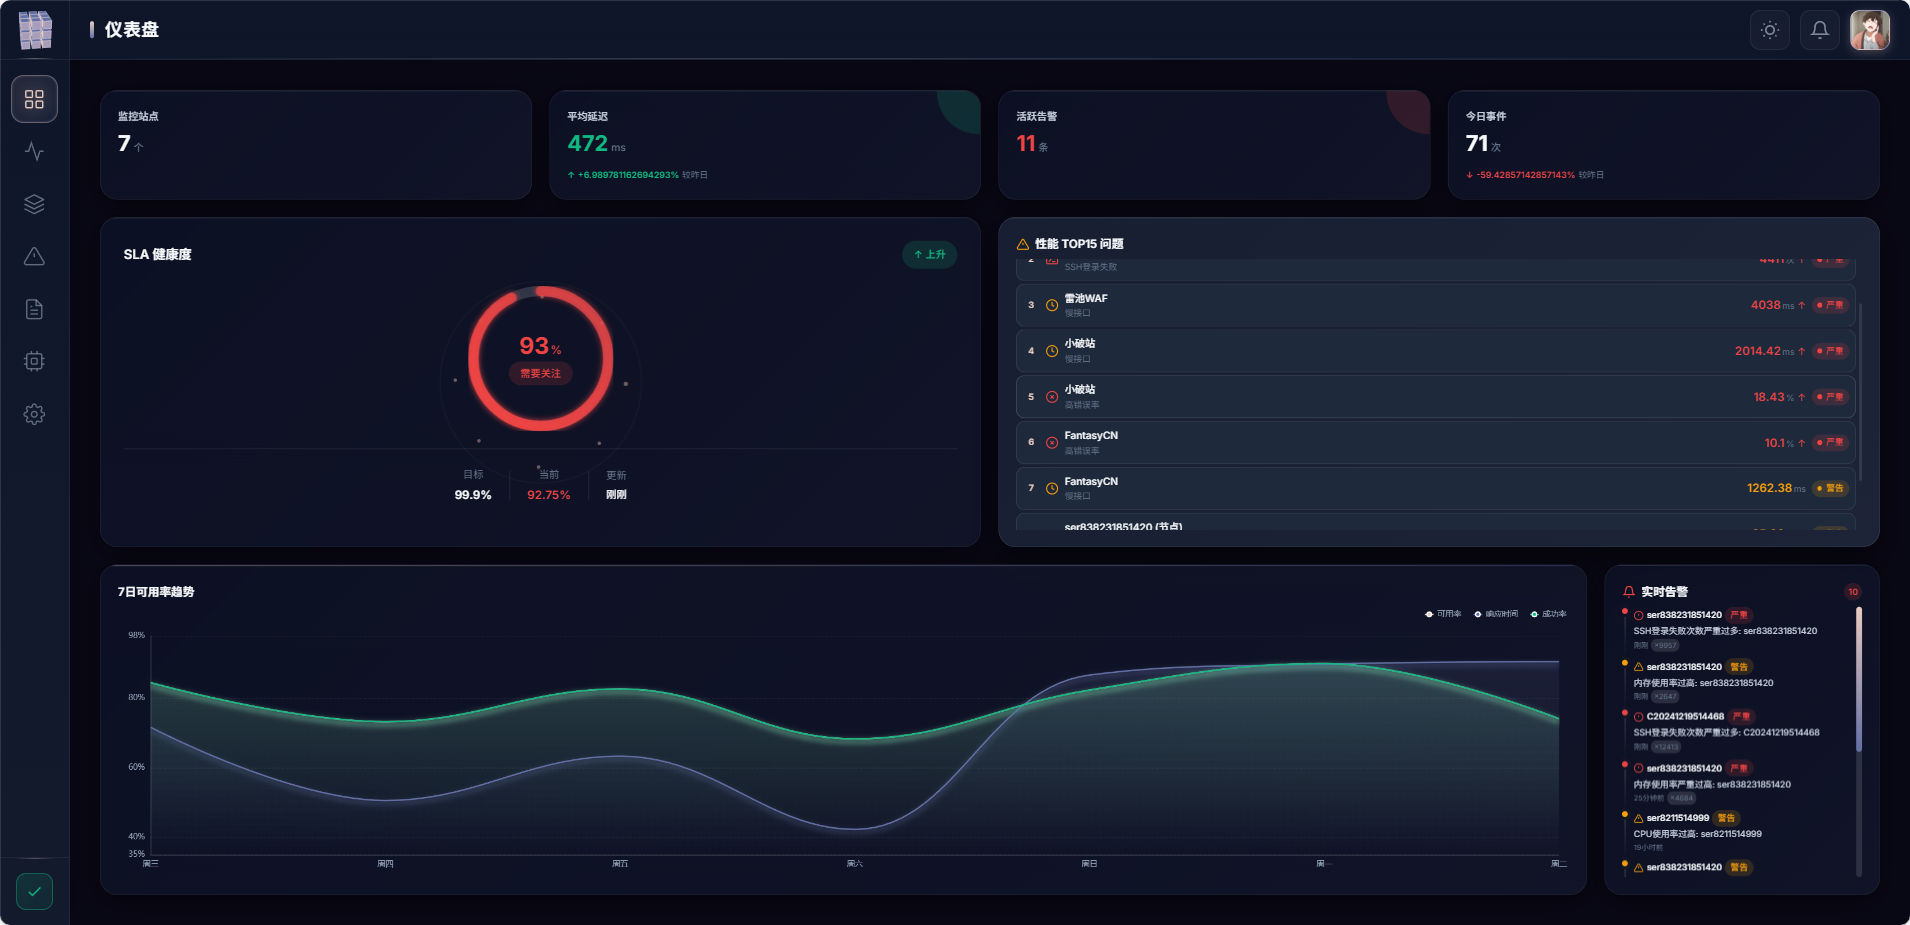Click the SLA 93% health ring gauge
The width and height of the screenshot is (1910, 925).
pyautogui.click(x=541, y=358)
